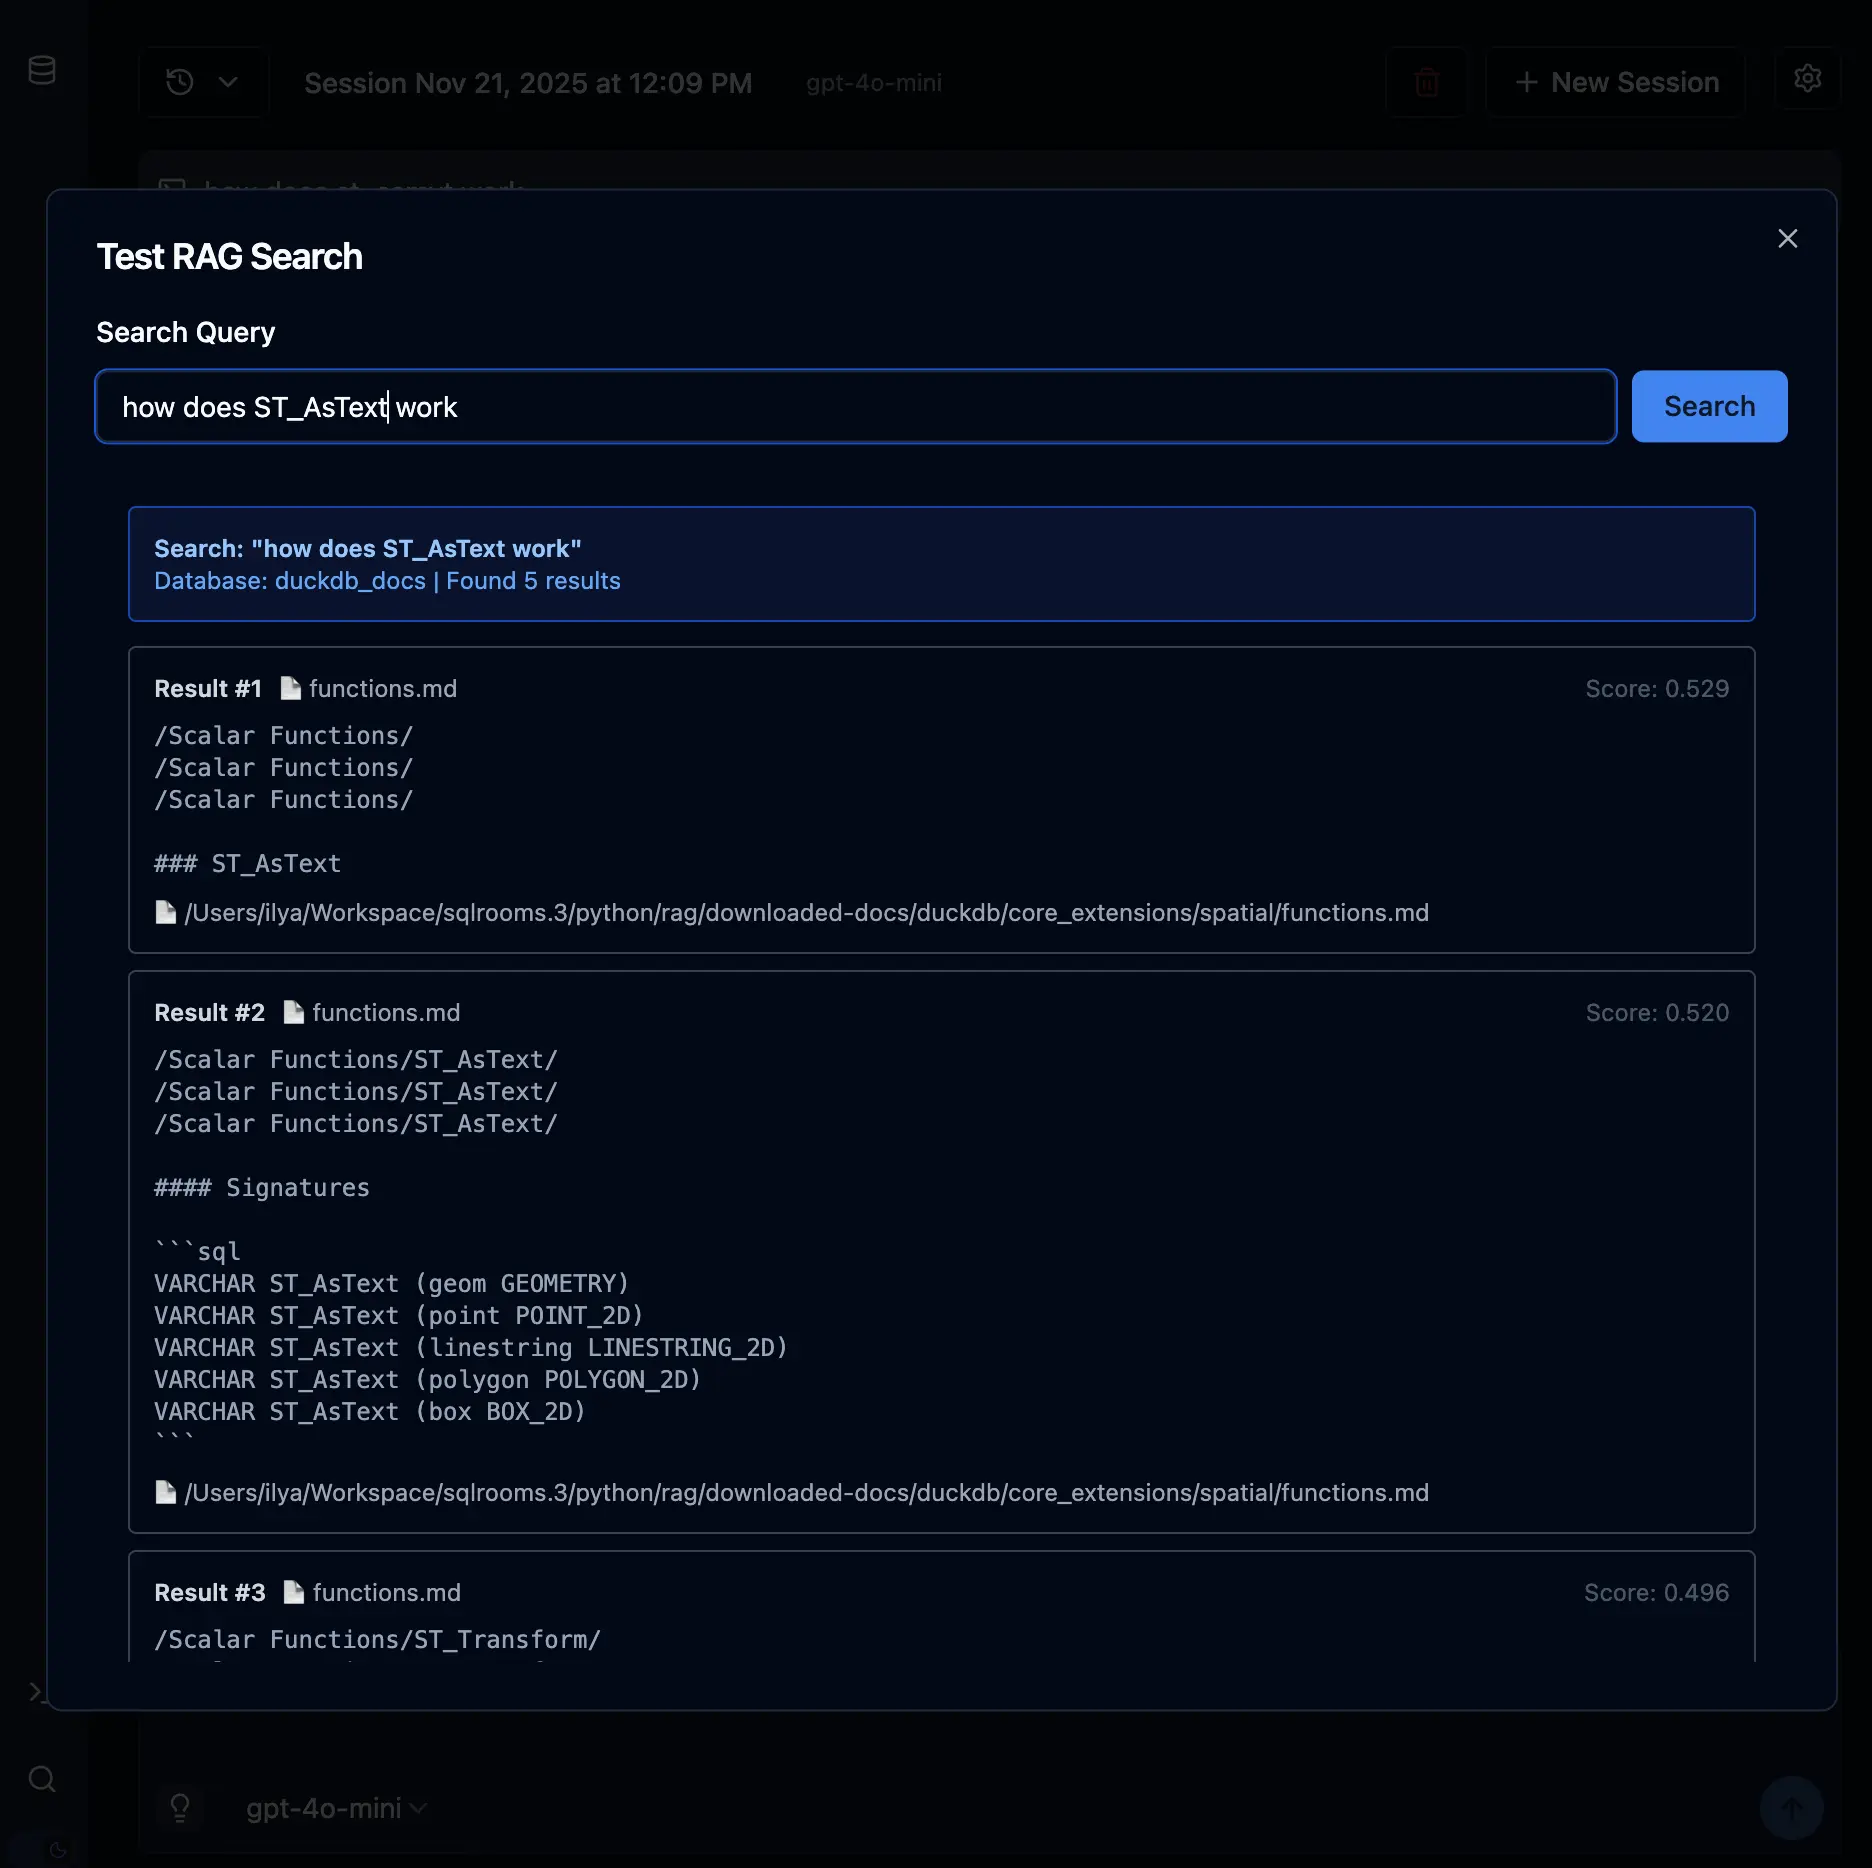Image resolution: width=1872 pixels, height=1868 pixels.
Task: Click the search magnifier icon in the left sidebar
Action: pyautogui.click(x=42, y=1779)
